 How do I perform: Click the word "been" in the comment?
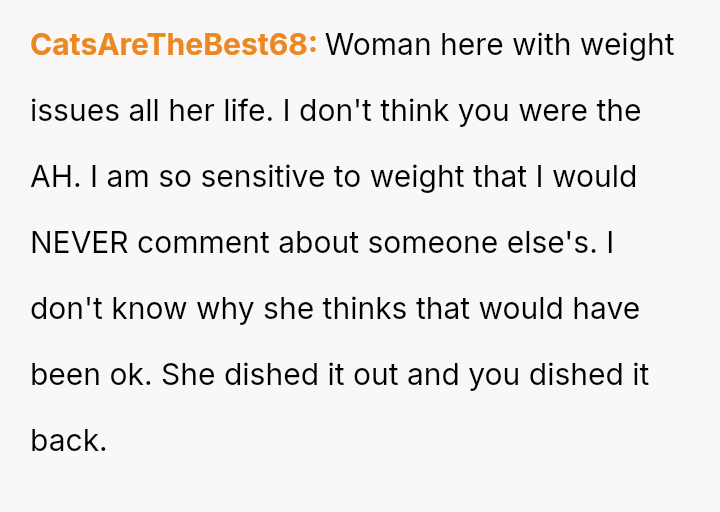click(65, 375)
